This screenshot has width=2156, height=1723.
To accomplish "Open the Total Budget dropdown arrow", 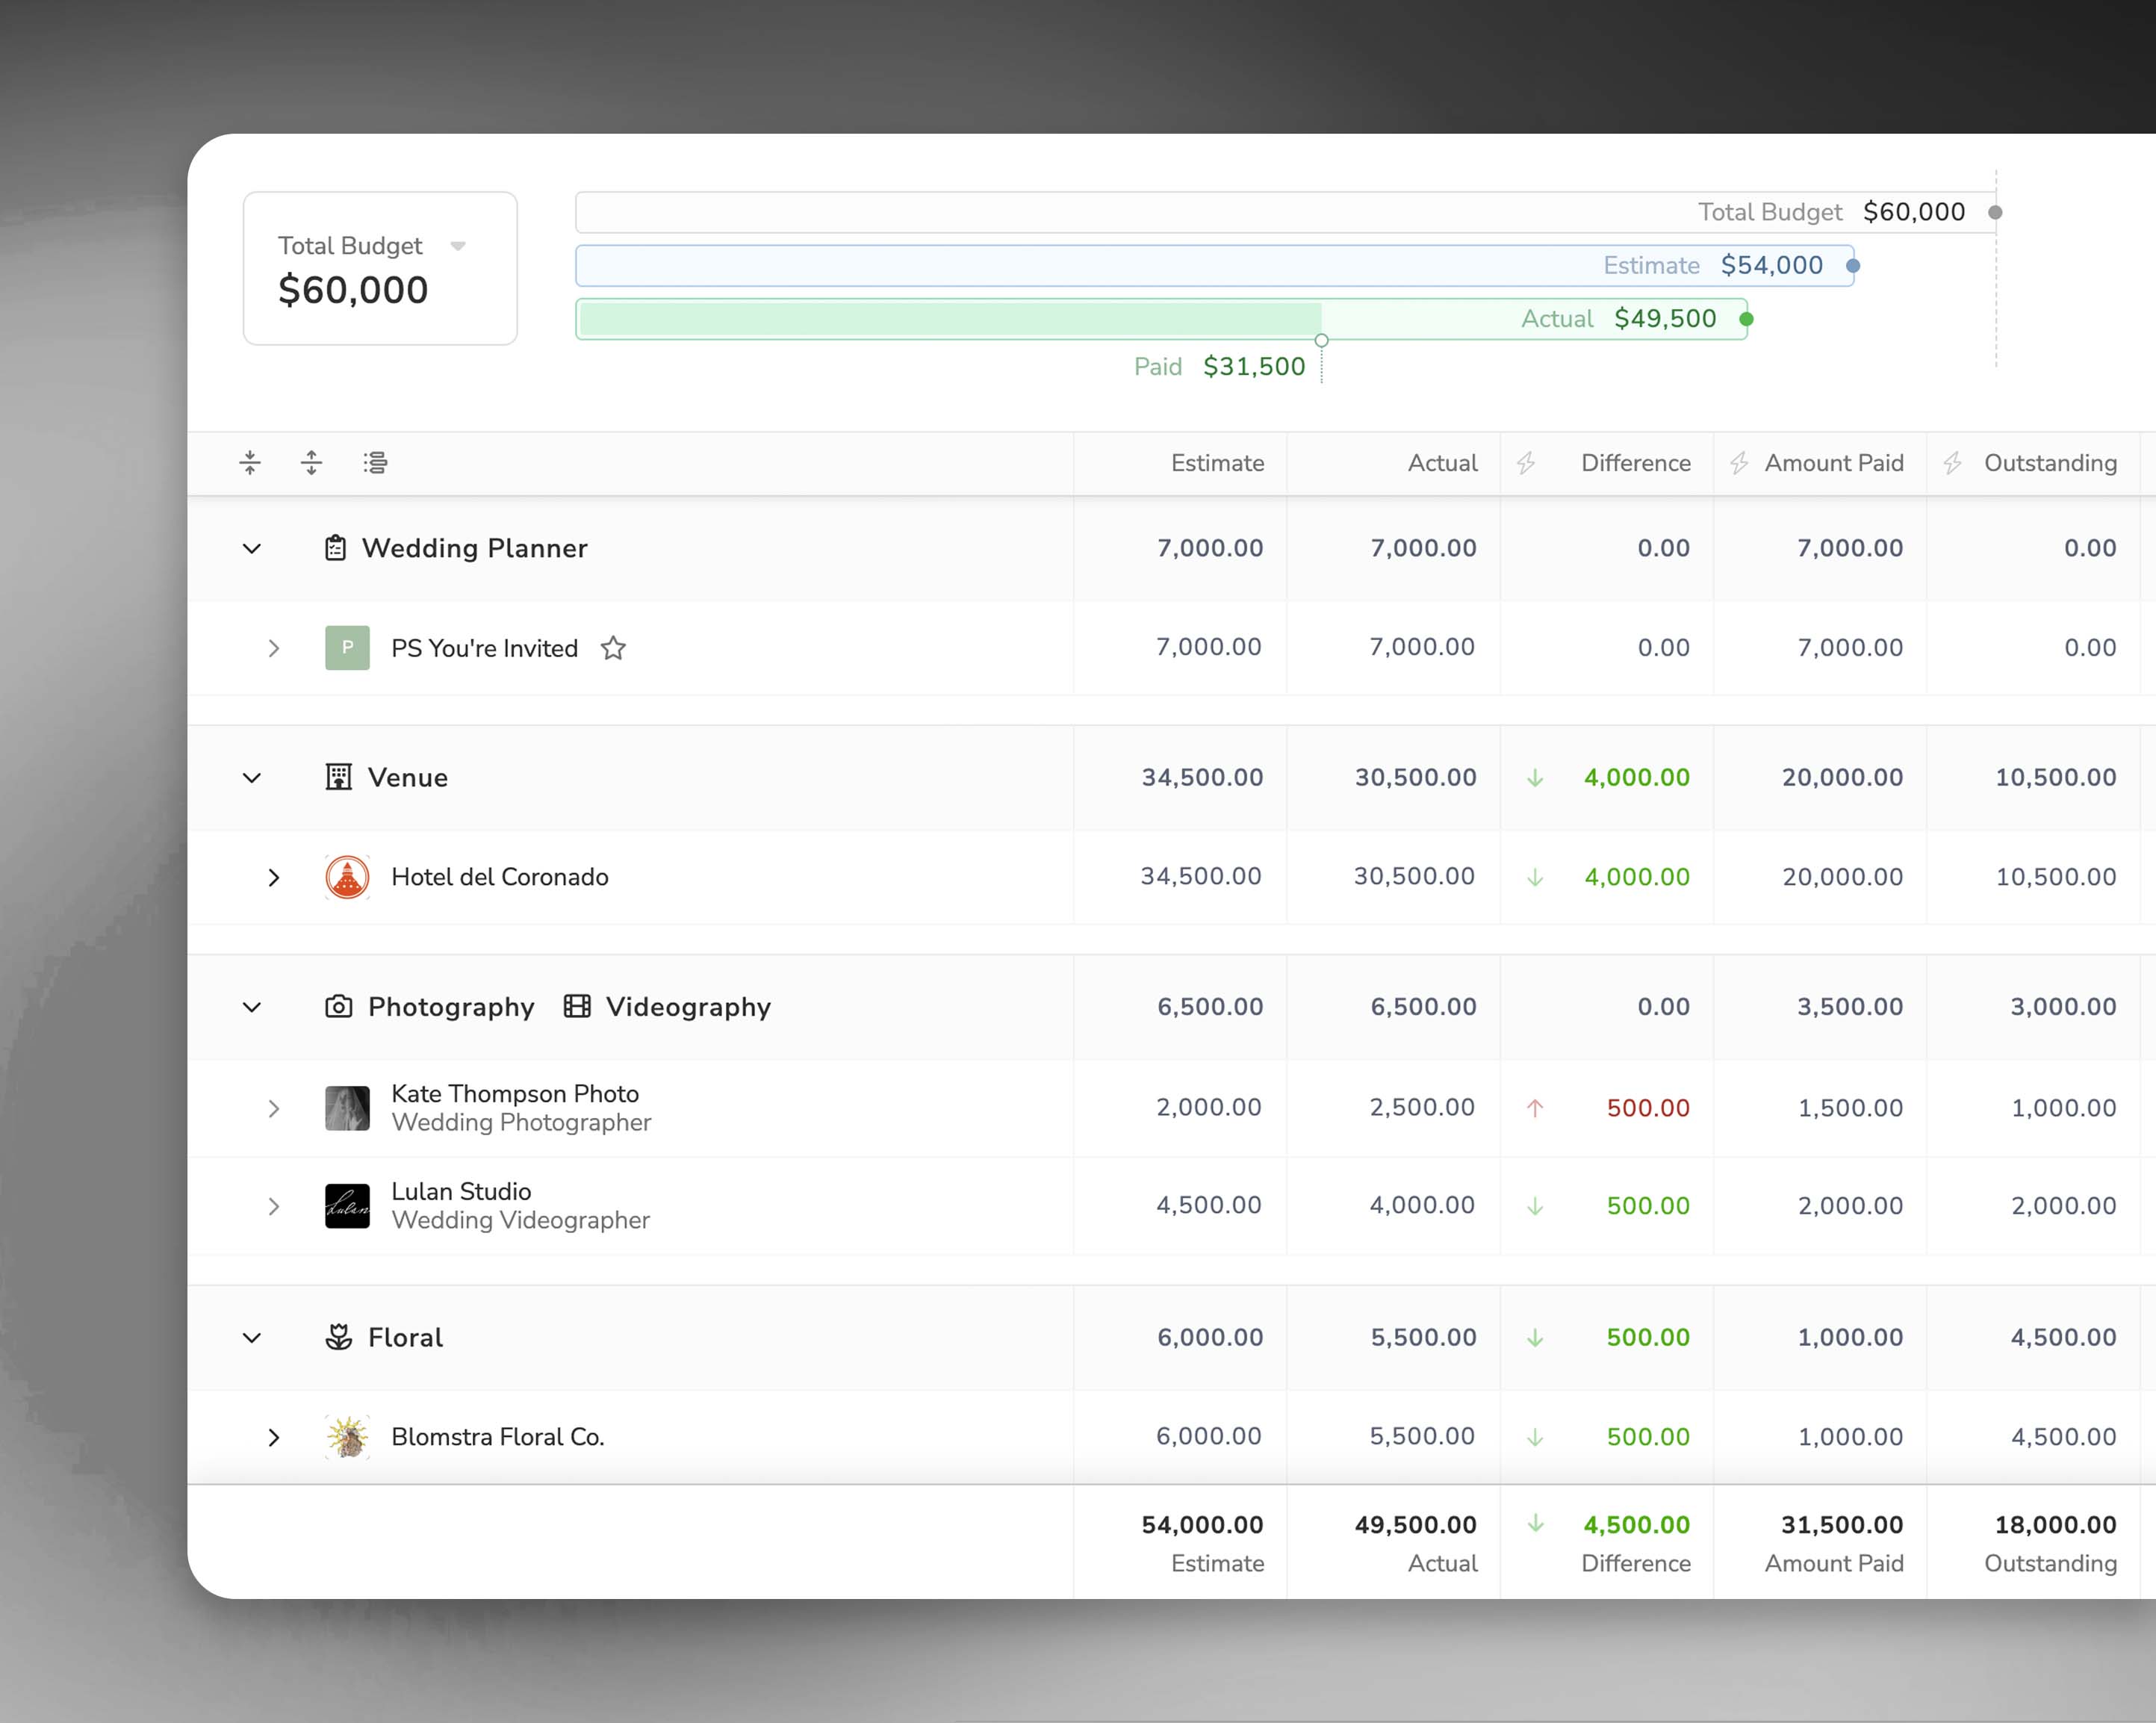I will pyautogui.click(x=458, y=246).
